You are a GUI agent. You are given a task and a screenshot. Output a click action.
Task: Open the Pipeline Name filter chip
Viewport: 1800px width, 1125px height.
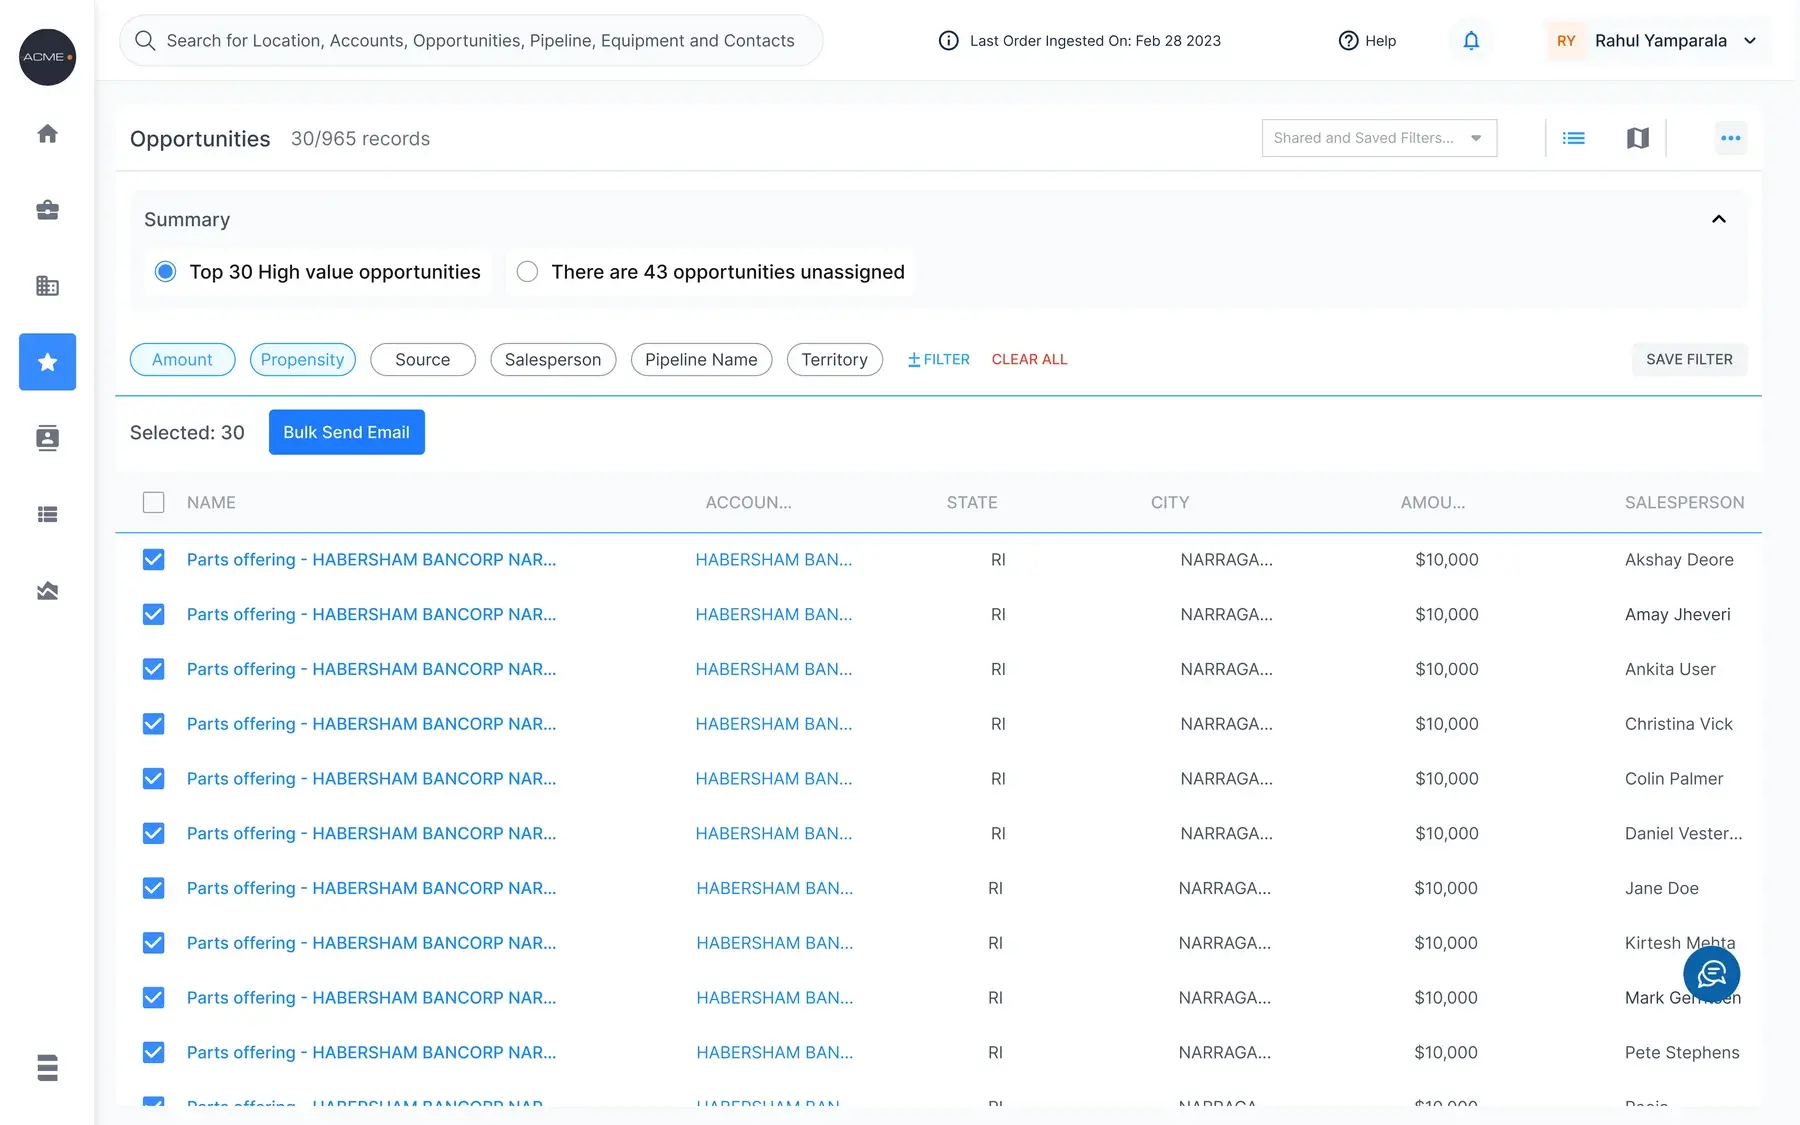(701, 360)
